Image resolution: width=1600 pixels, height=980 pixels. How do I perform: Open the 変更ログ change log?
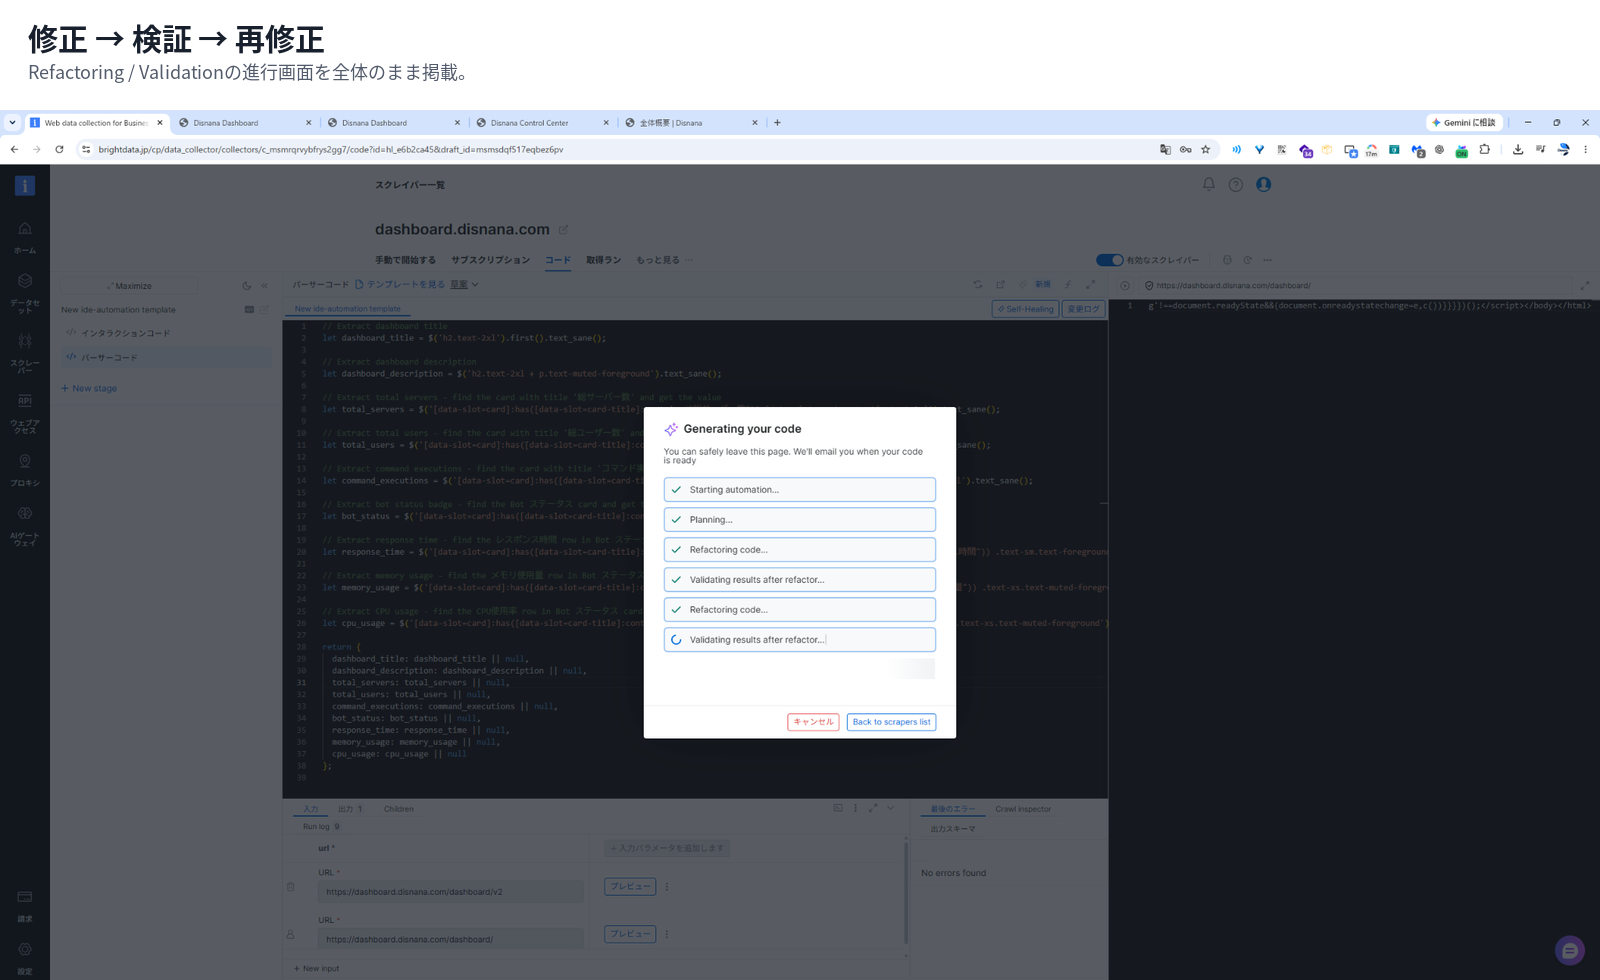pyautogui.click(x=1083, y=309)
